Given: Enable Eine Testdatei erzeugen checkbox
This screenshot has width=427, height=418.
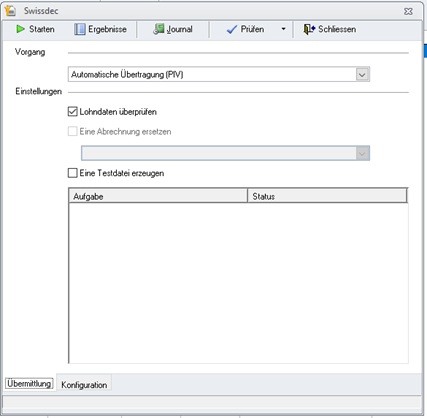Looking at the screenshot, I should point(72,173).
